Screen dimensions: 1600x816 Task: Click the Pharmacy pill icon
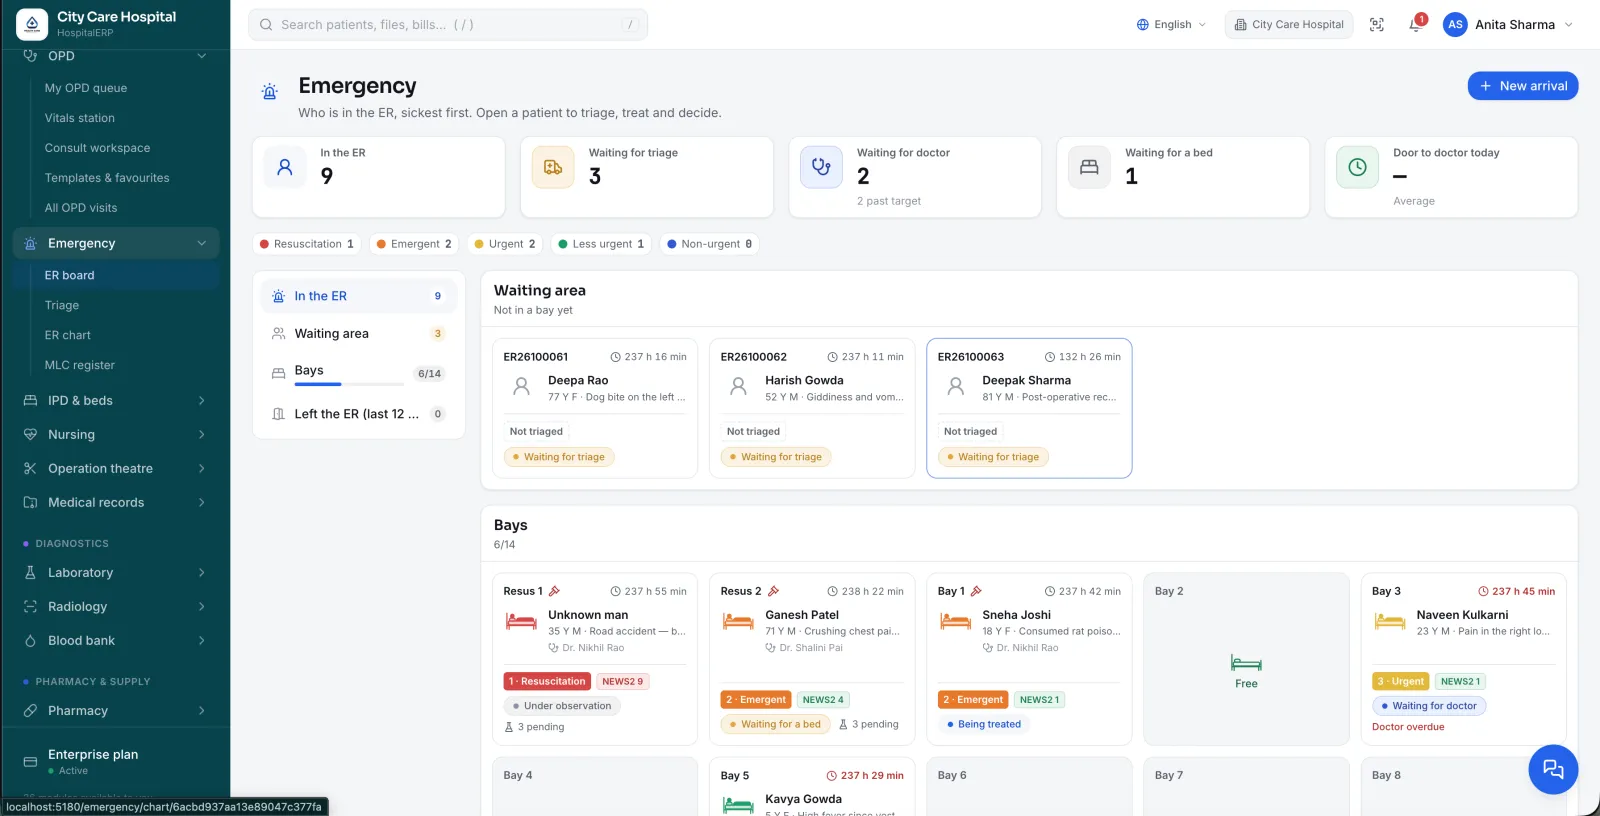coord(30,711)
